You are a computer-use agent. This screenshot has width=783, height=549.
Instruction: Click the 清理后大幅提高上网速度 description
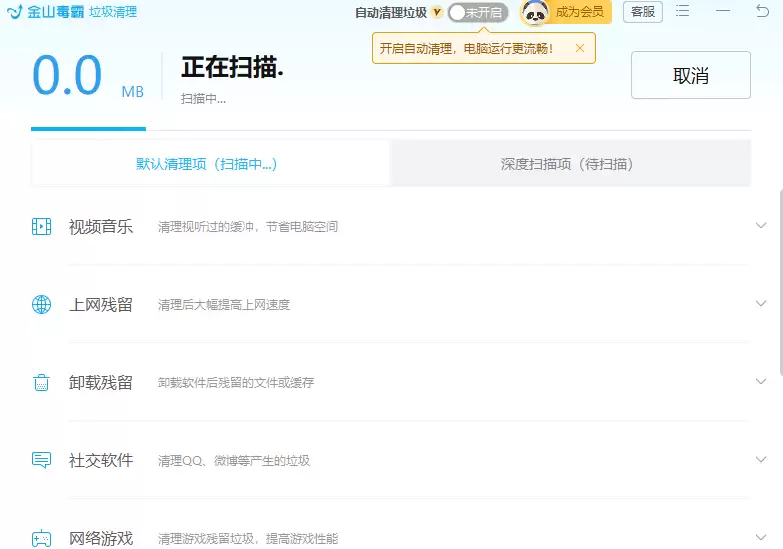click(x=224, y=305)
